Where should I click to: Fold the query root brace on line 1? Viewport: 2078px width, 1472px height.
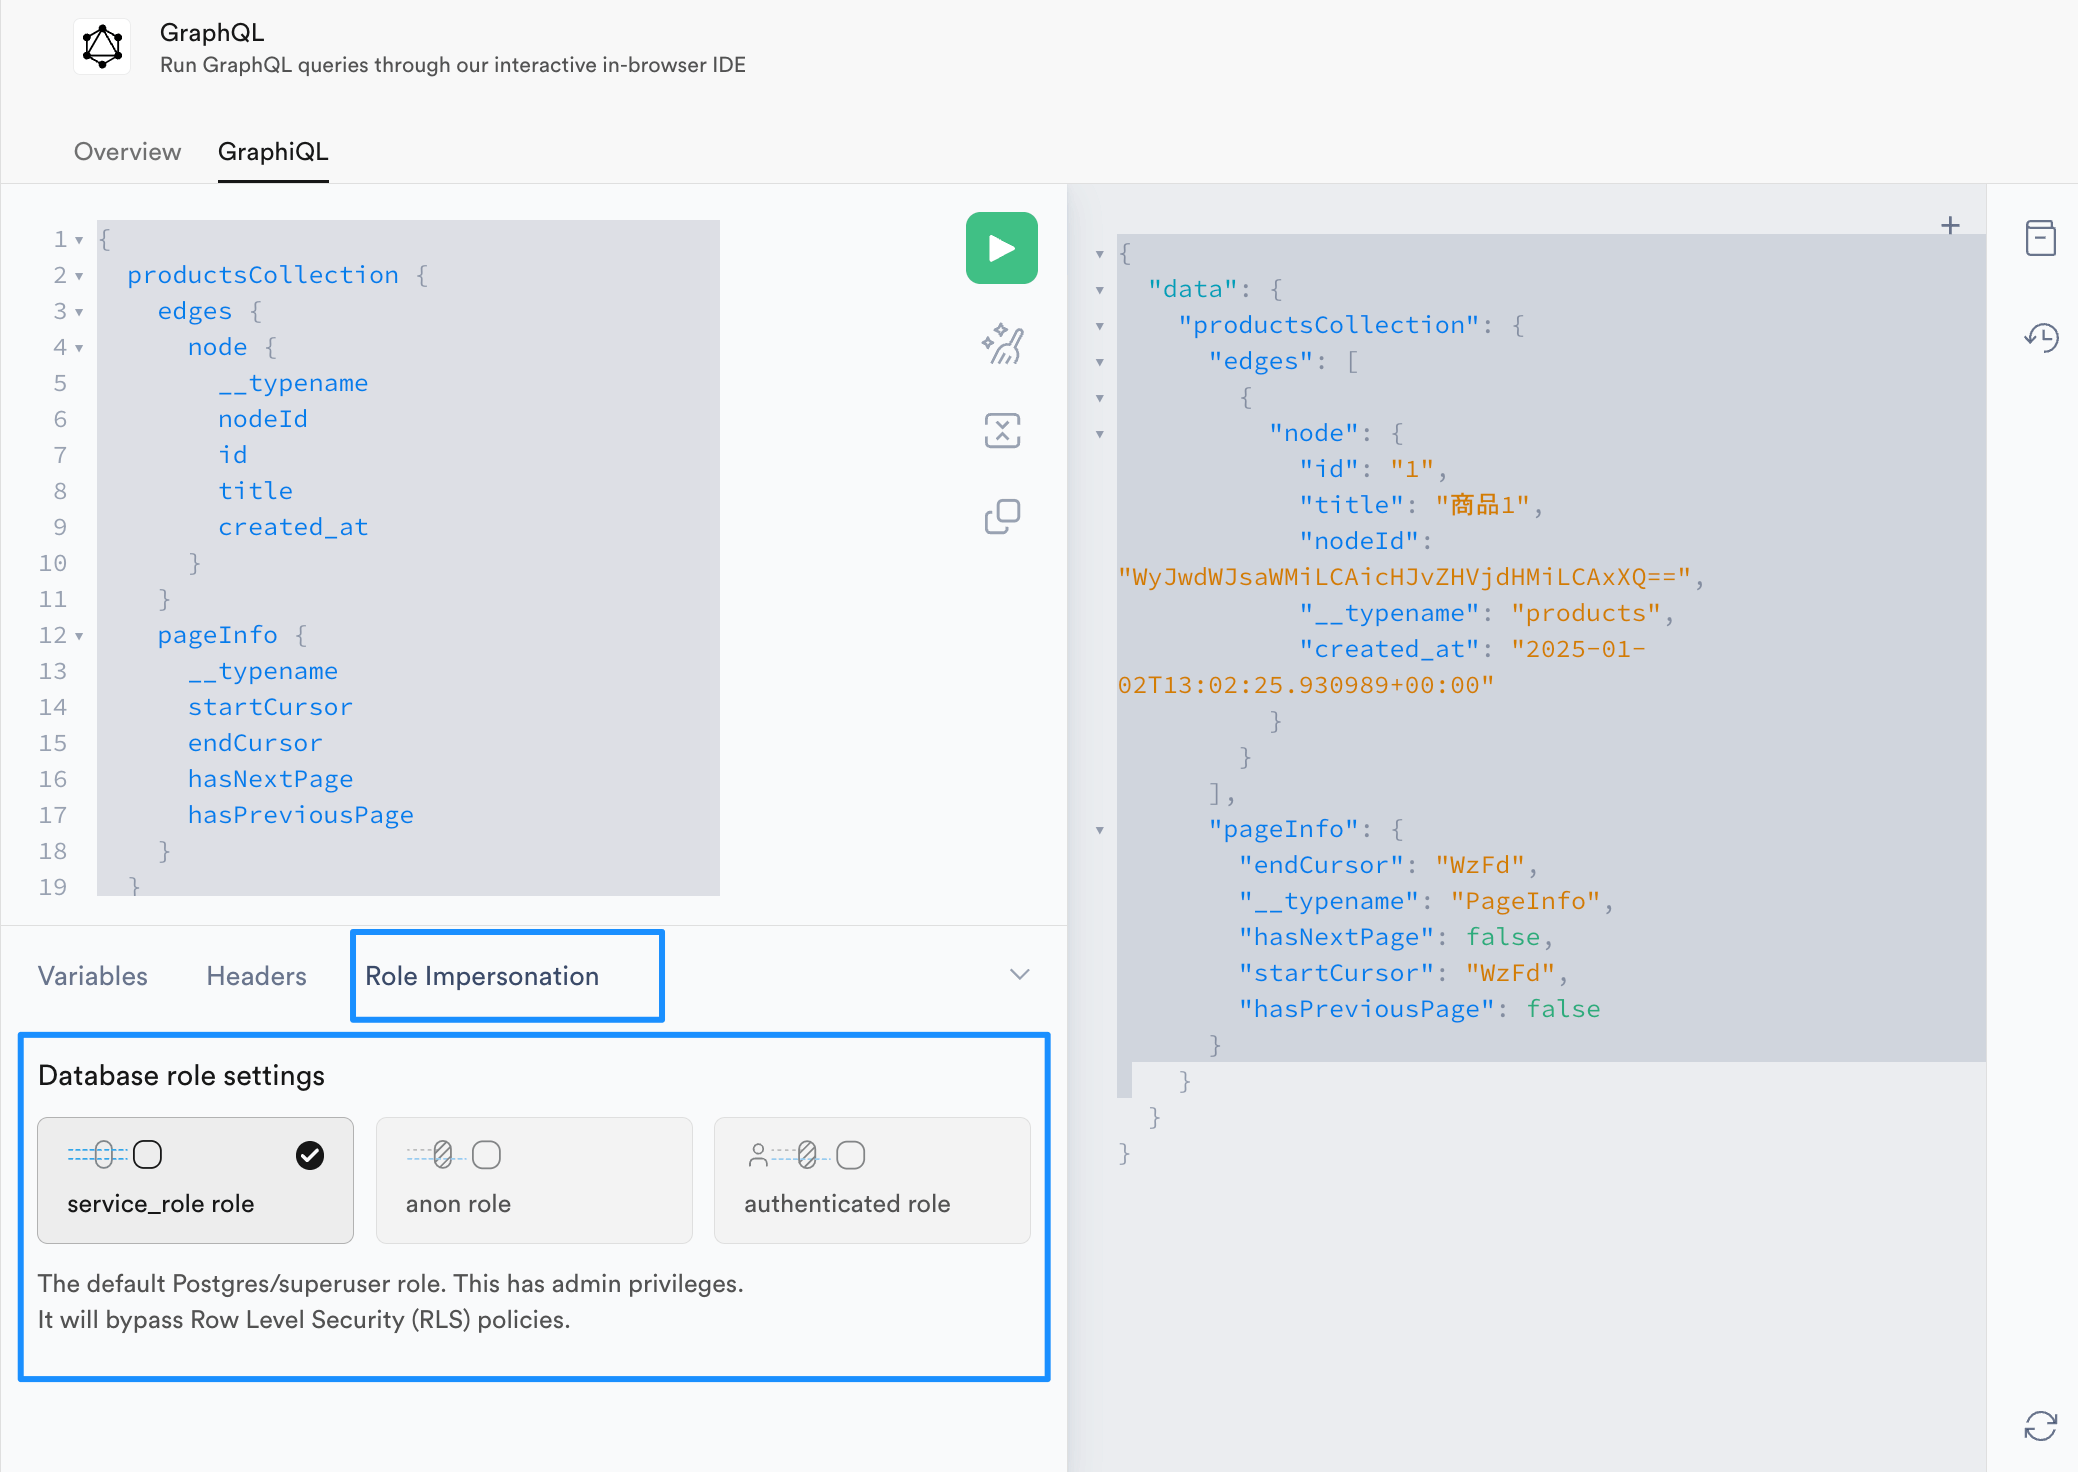tap(79, 240)
